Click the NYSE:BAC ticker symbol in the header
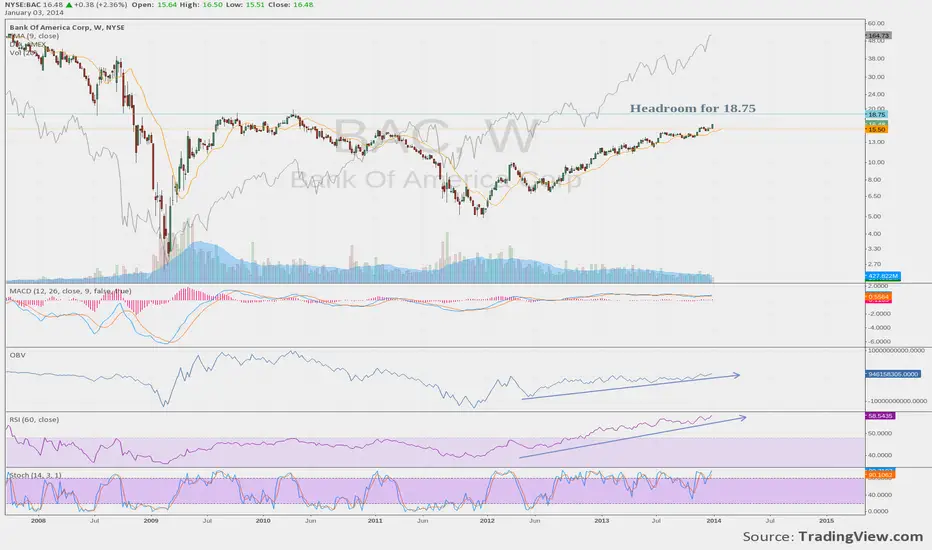 (x=23, y=5)
